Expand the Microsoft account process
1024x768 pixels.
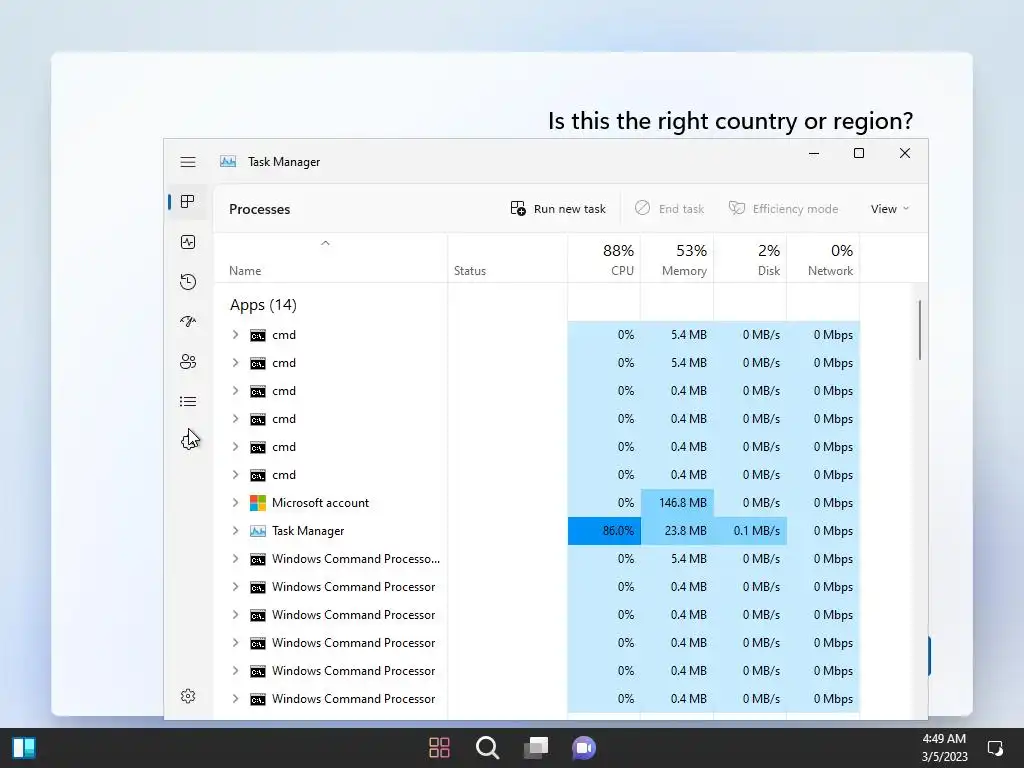click(235, 503)
